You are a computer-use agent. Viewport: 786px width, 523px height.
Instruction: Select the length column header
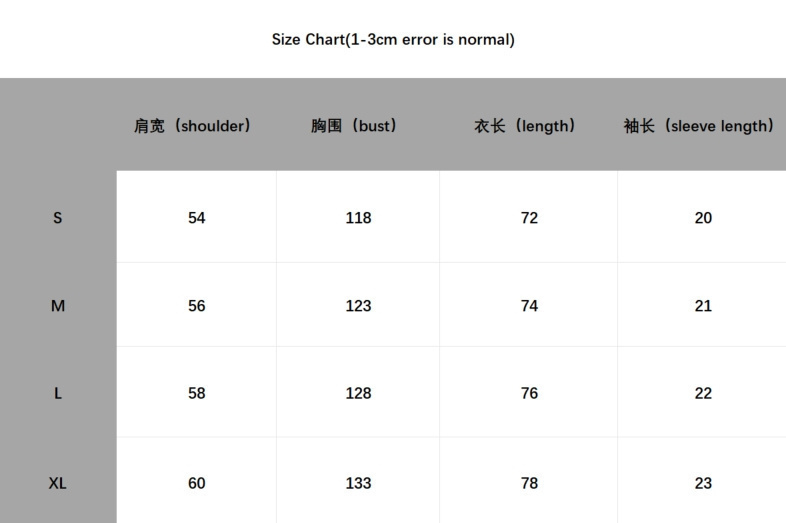click(x=524, y=125)
